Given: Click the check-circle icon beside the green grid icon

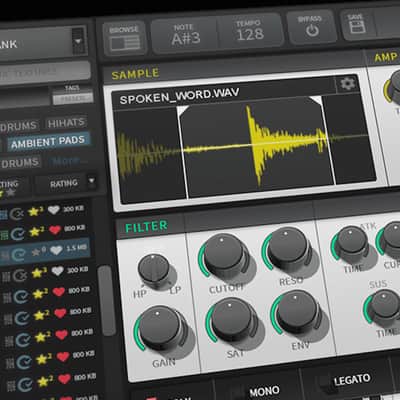Looking at the screenshot, I should pyautogui.click(x=17, y=234).
